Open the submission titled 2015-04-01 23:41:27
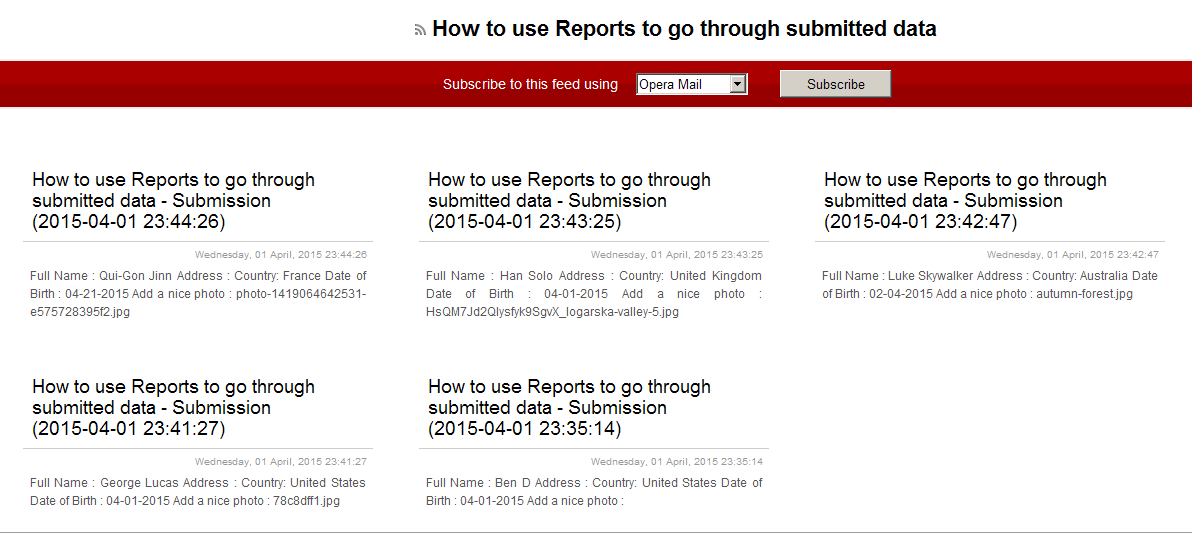 173,408
